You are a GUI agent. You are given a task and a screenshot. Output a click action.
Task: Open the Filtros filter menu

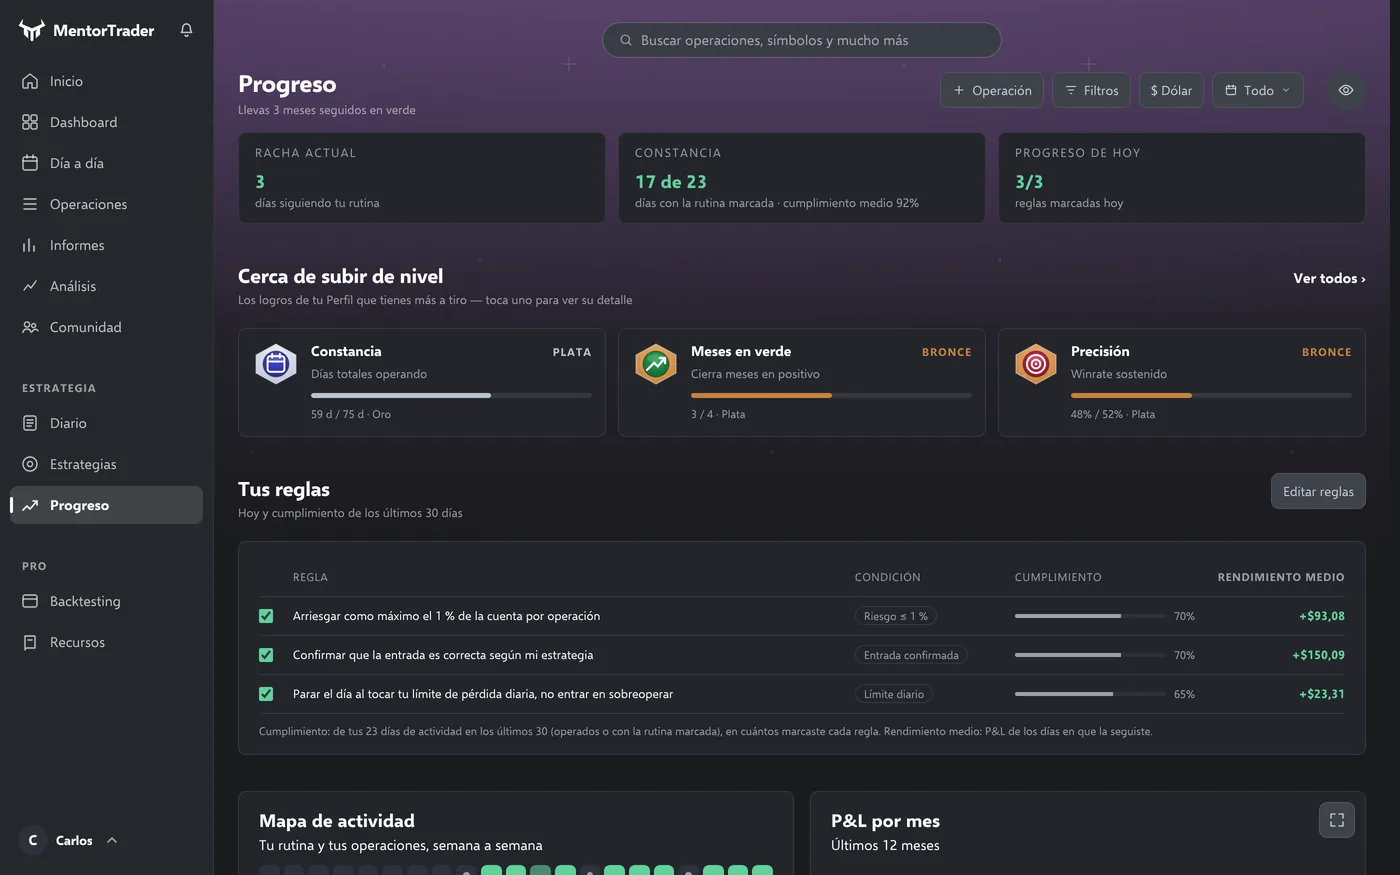(x=1092, y=90)
